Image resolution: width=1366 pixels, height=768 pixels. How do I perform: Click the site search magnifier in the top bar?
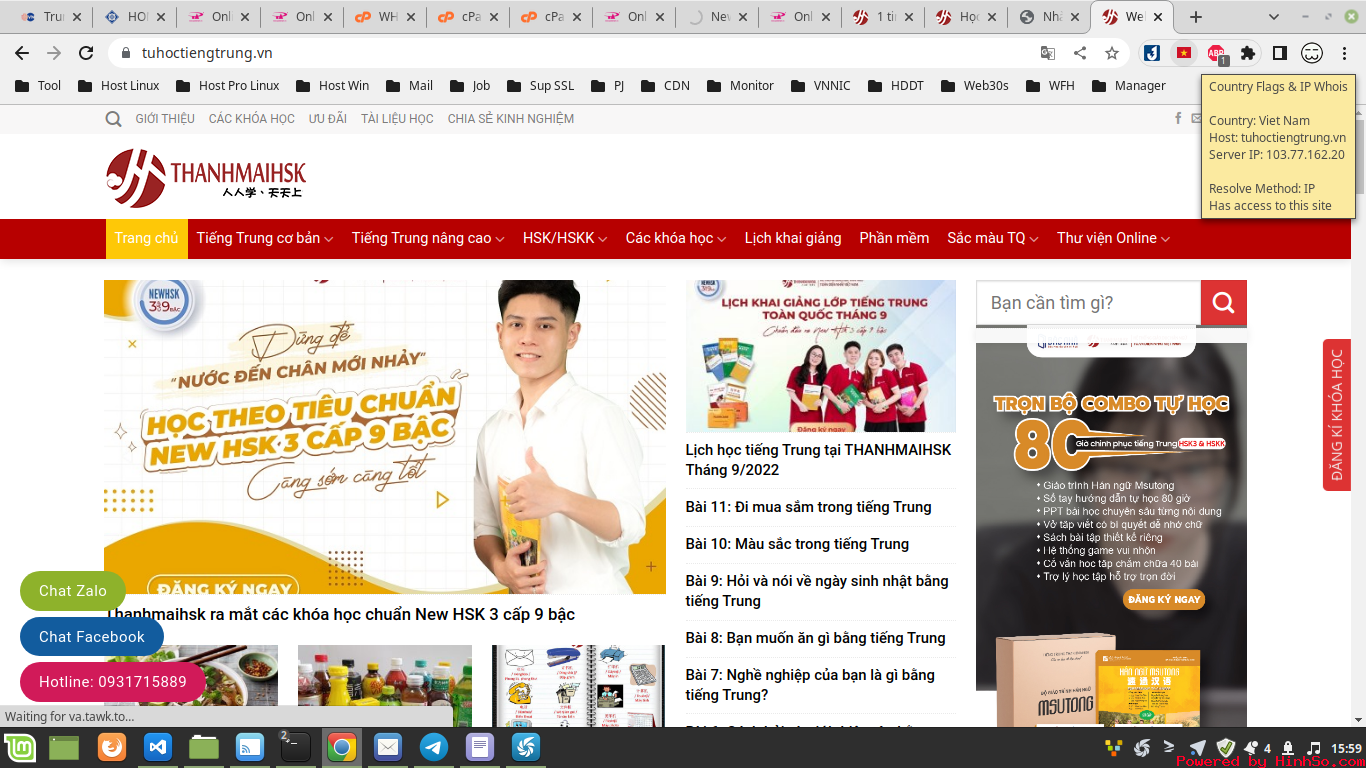click(114, 119)
